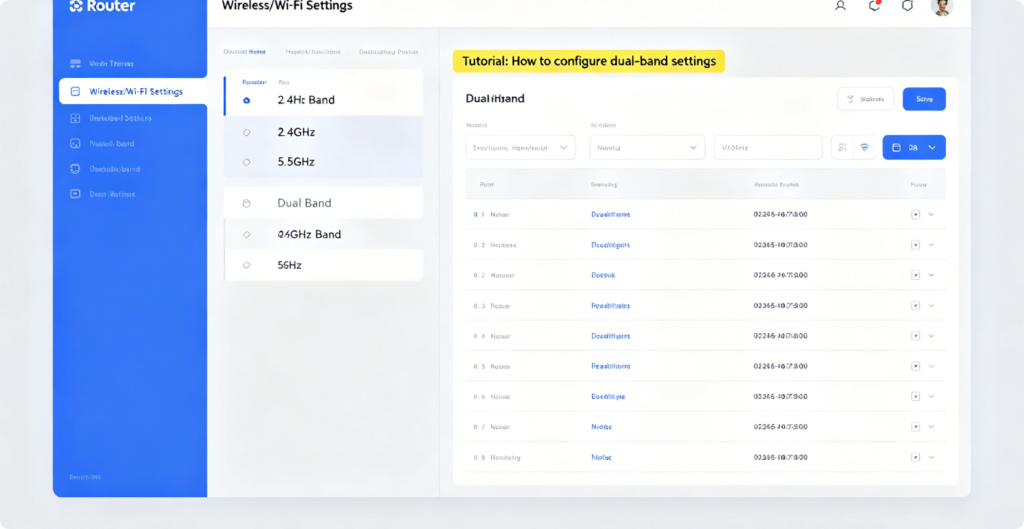Open the blue link in row 0.1
This screenshot has width=1024, height=529.
(611, 214)
